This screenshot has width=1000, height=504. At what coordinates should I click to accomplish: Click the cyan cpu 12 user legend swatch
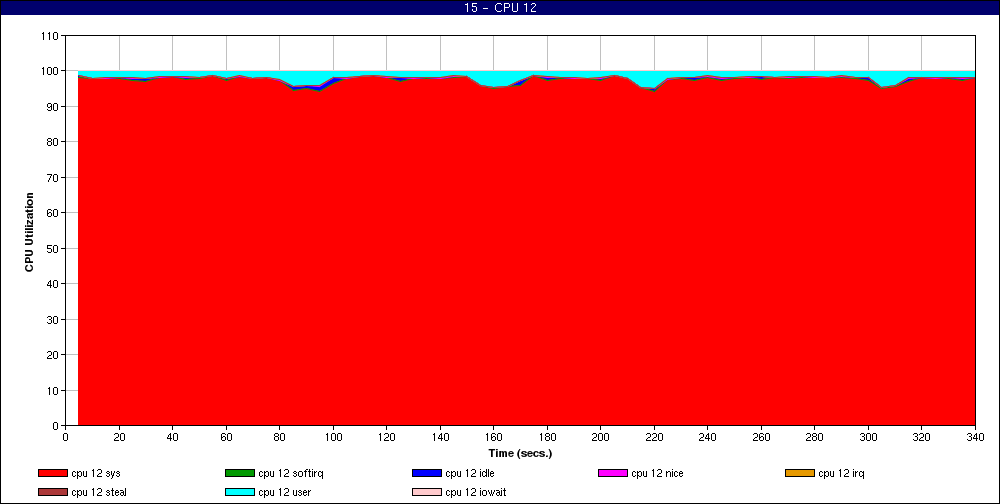[x=240, y=493]
